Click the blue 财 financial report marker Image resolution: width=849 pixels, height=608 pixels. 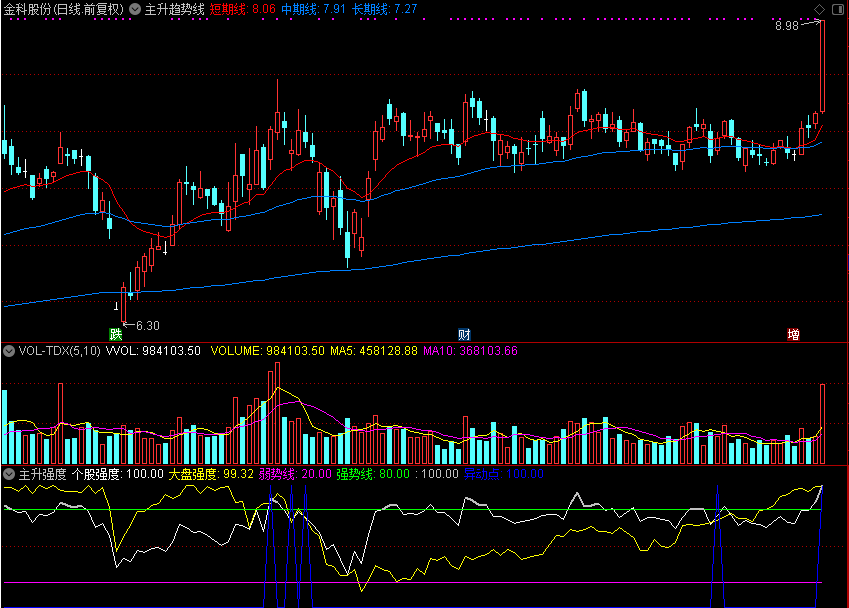(464, 334)
